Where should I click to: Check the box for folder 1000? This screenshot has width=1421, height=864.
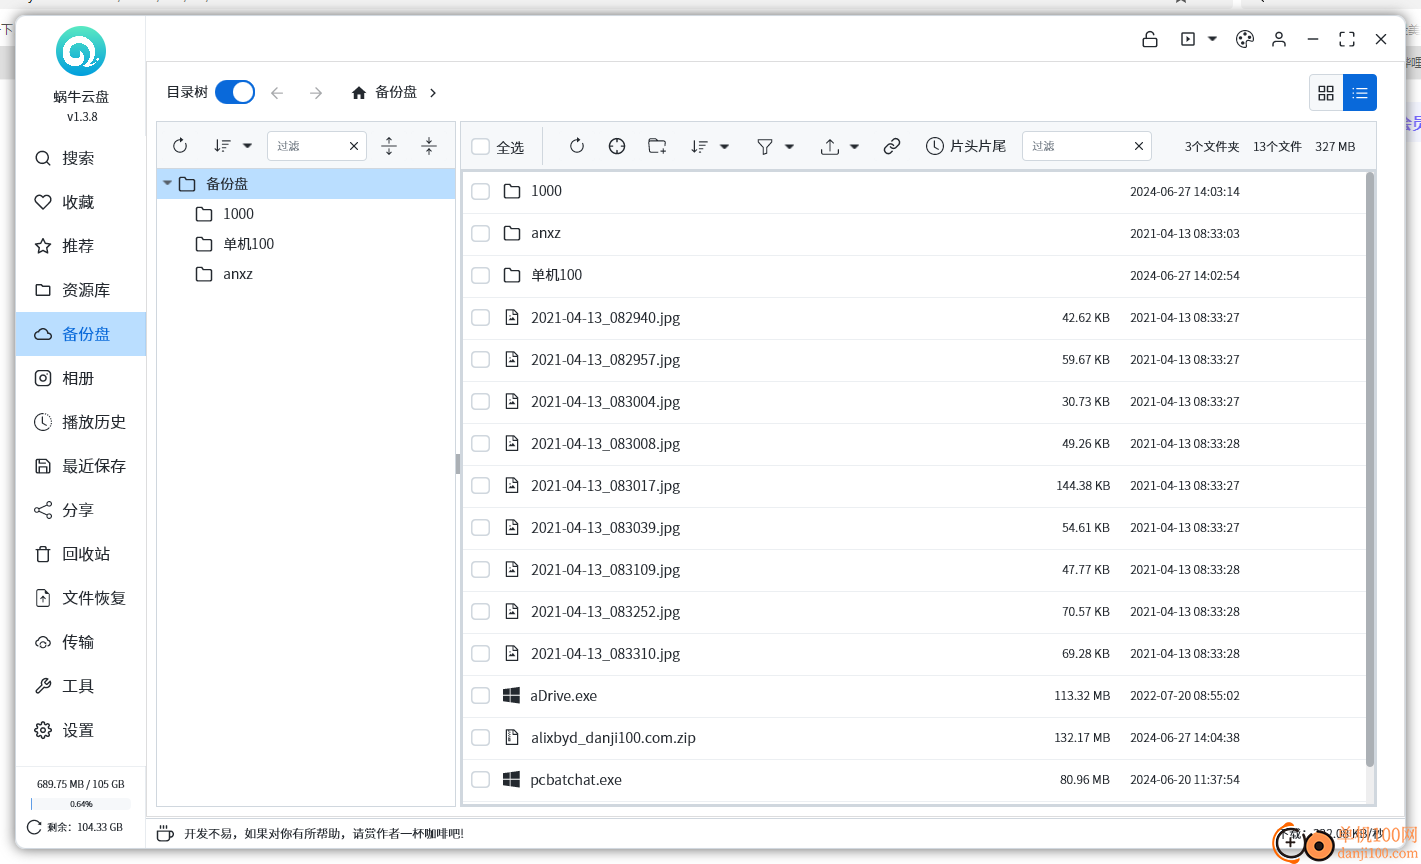(x=481, y=191)
